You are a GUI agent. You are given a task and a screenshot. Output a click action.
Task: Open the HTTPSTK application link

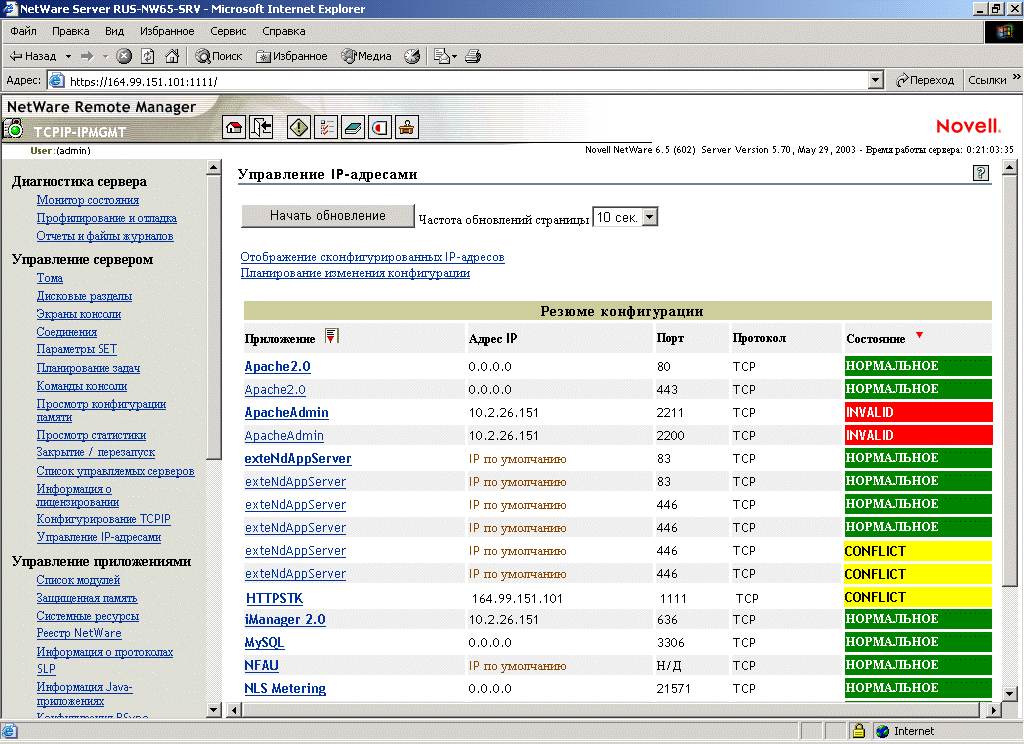[274, 598]
